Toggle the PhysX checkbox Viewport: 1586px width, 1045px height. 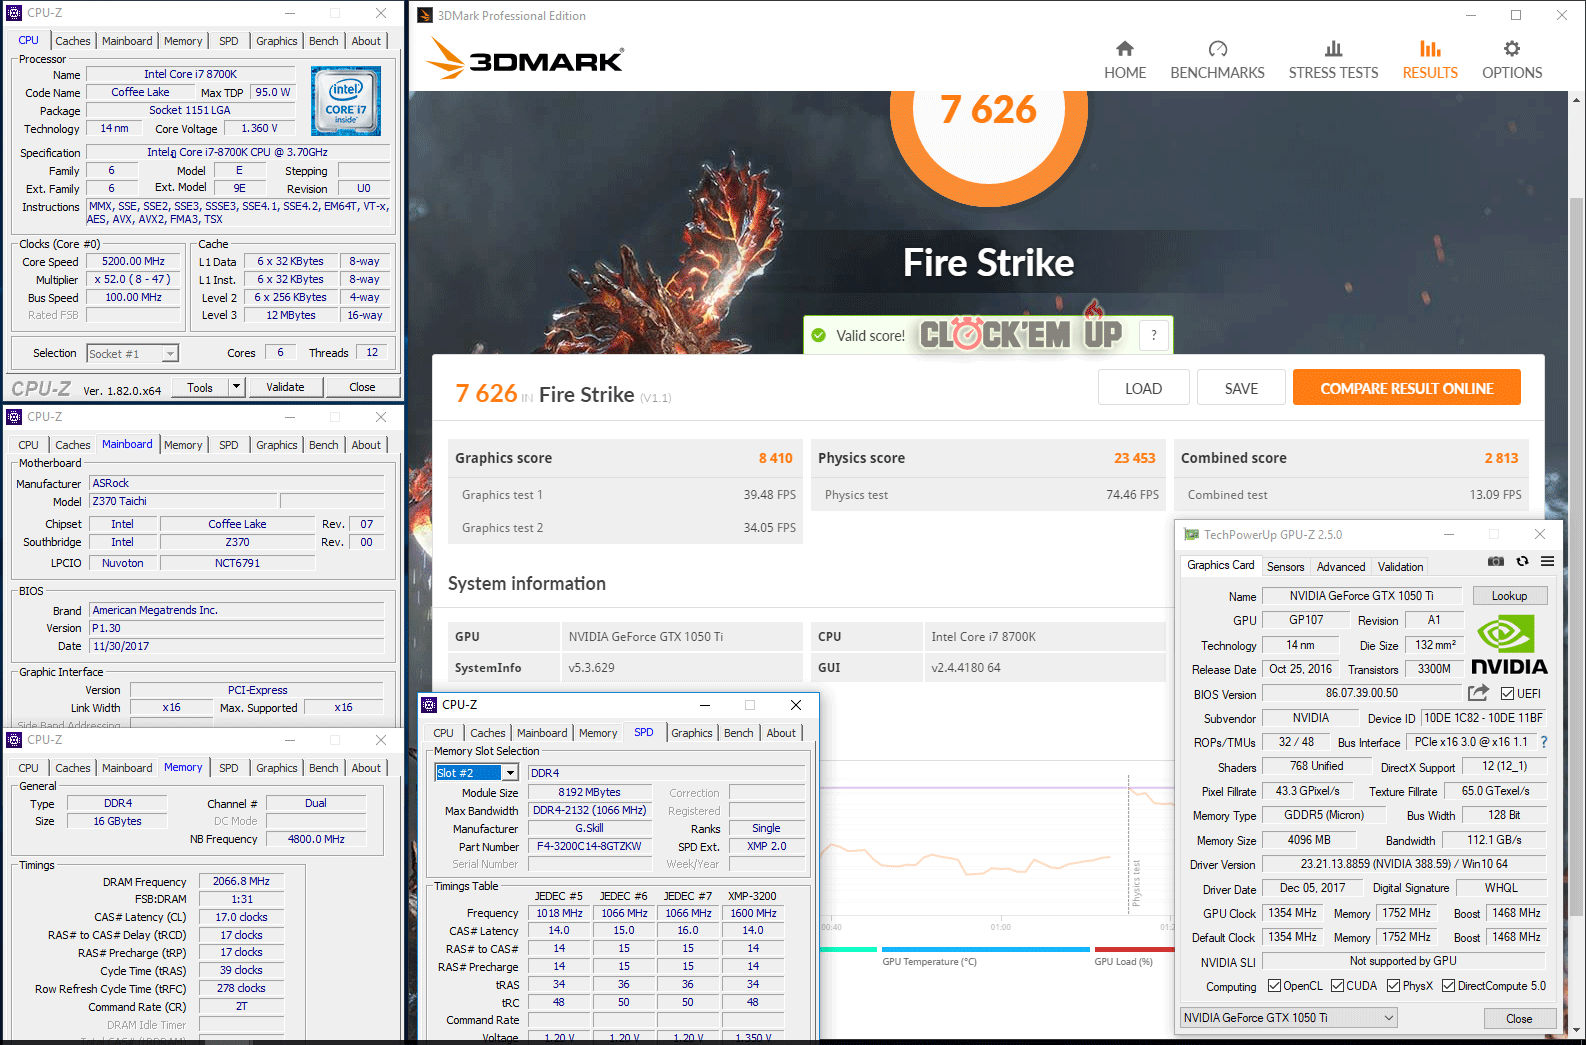pos(1394,986)
